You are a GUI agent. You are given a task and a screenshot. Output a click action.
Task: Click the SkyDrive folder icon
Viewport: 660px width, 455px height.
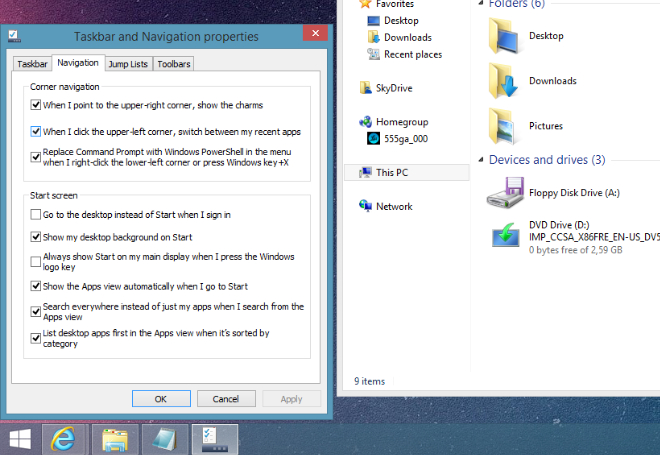pos(365,88)
